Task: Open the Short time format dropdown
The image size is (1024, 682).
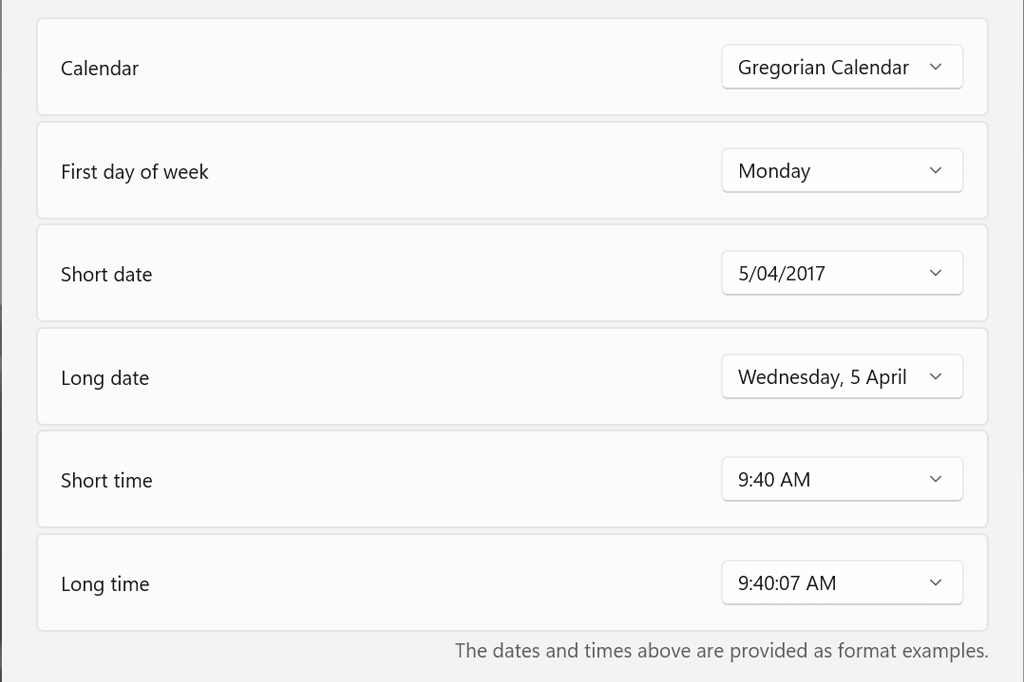Action: (841, 480)
